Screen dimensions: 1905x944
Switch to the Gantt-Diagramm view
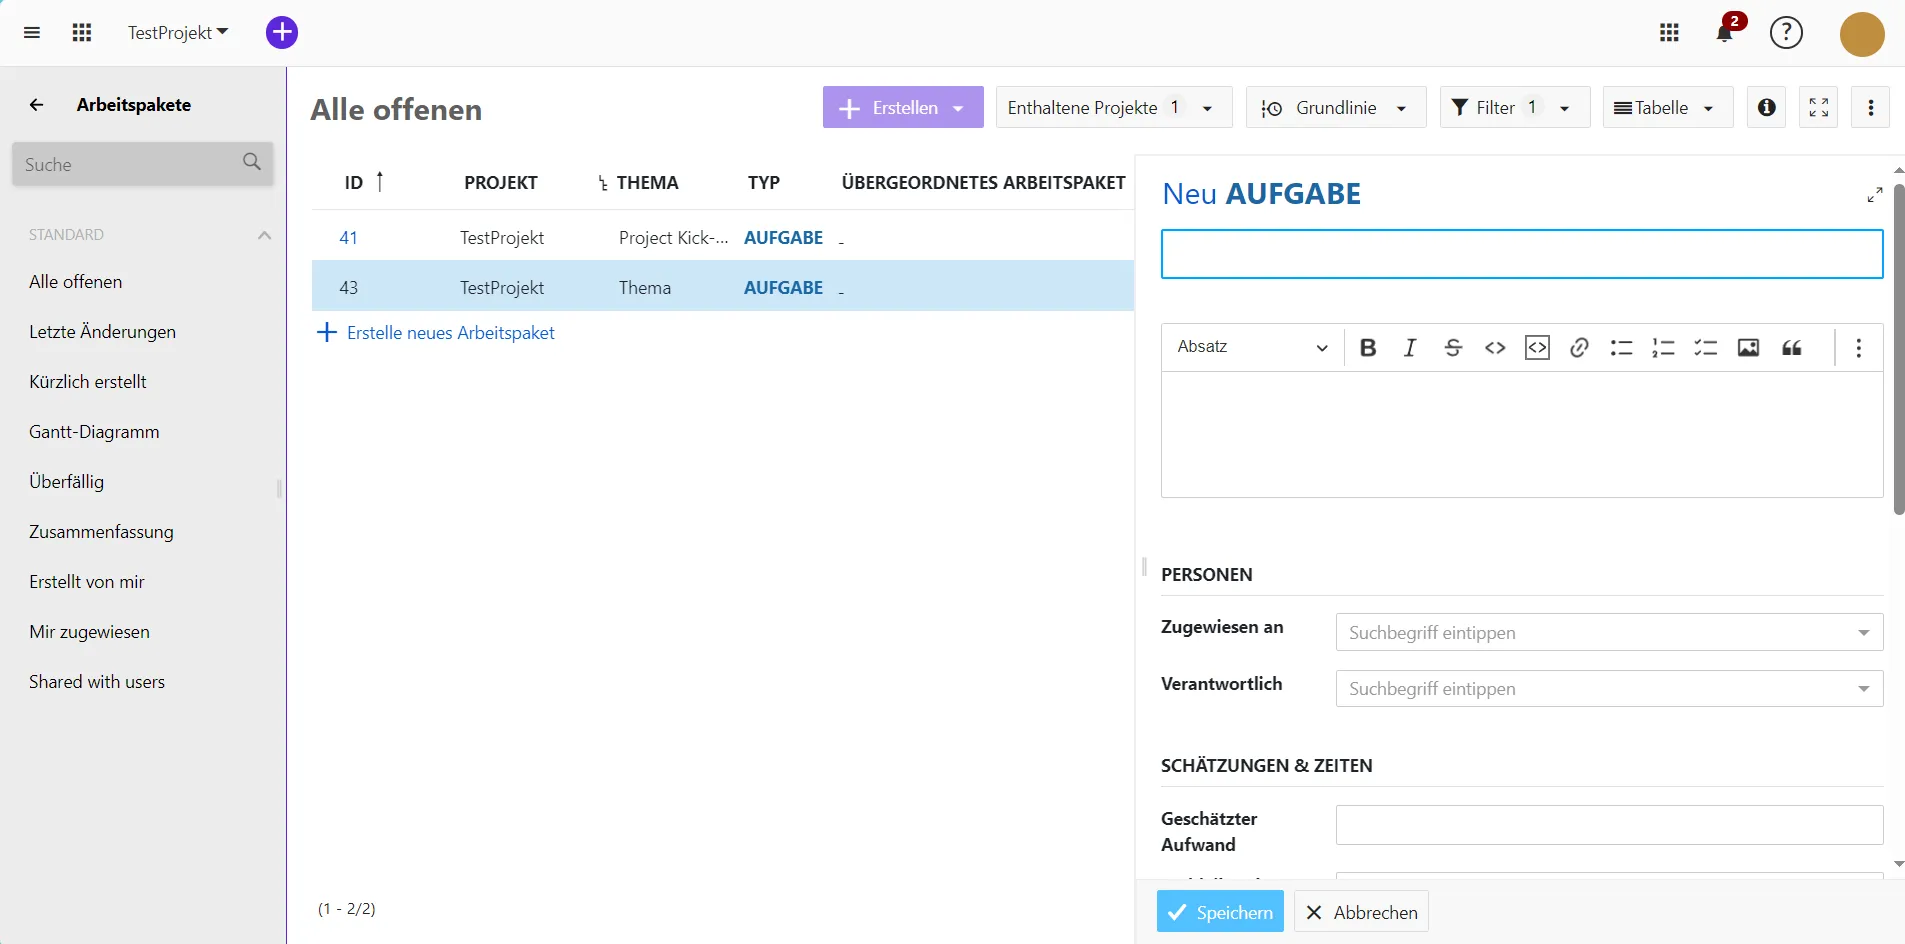click(95, 431)
